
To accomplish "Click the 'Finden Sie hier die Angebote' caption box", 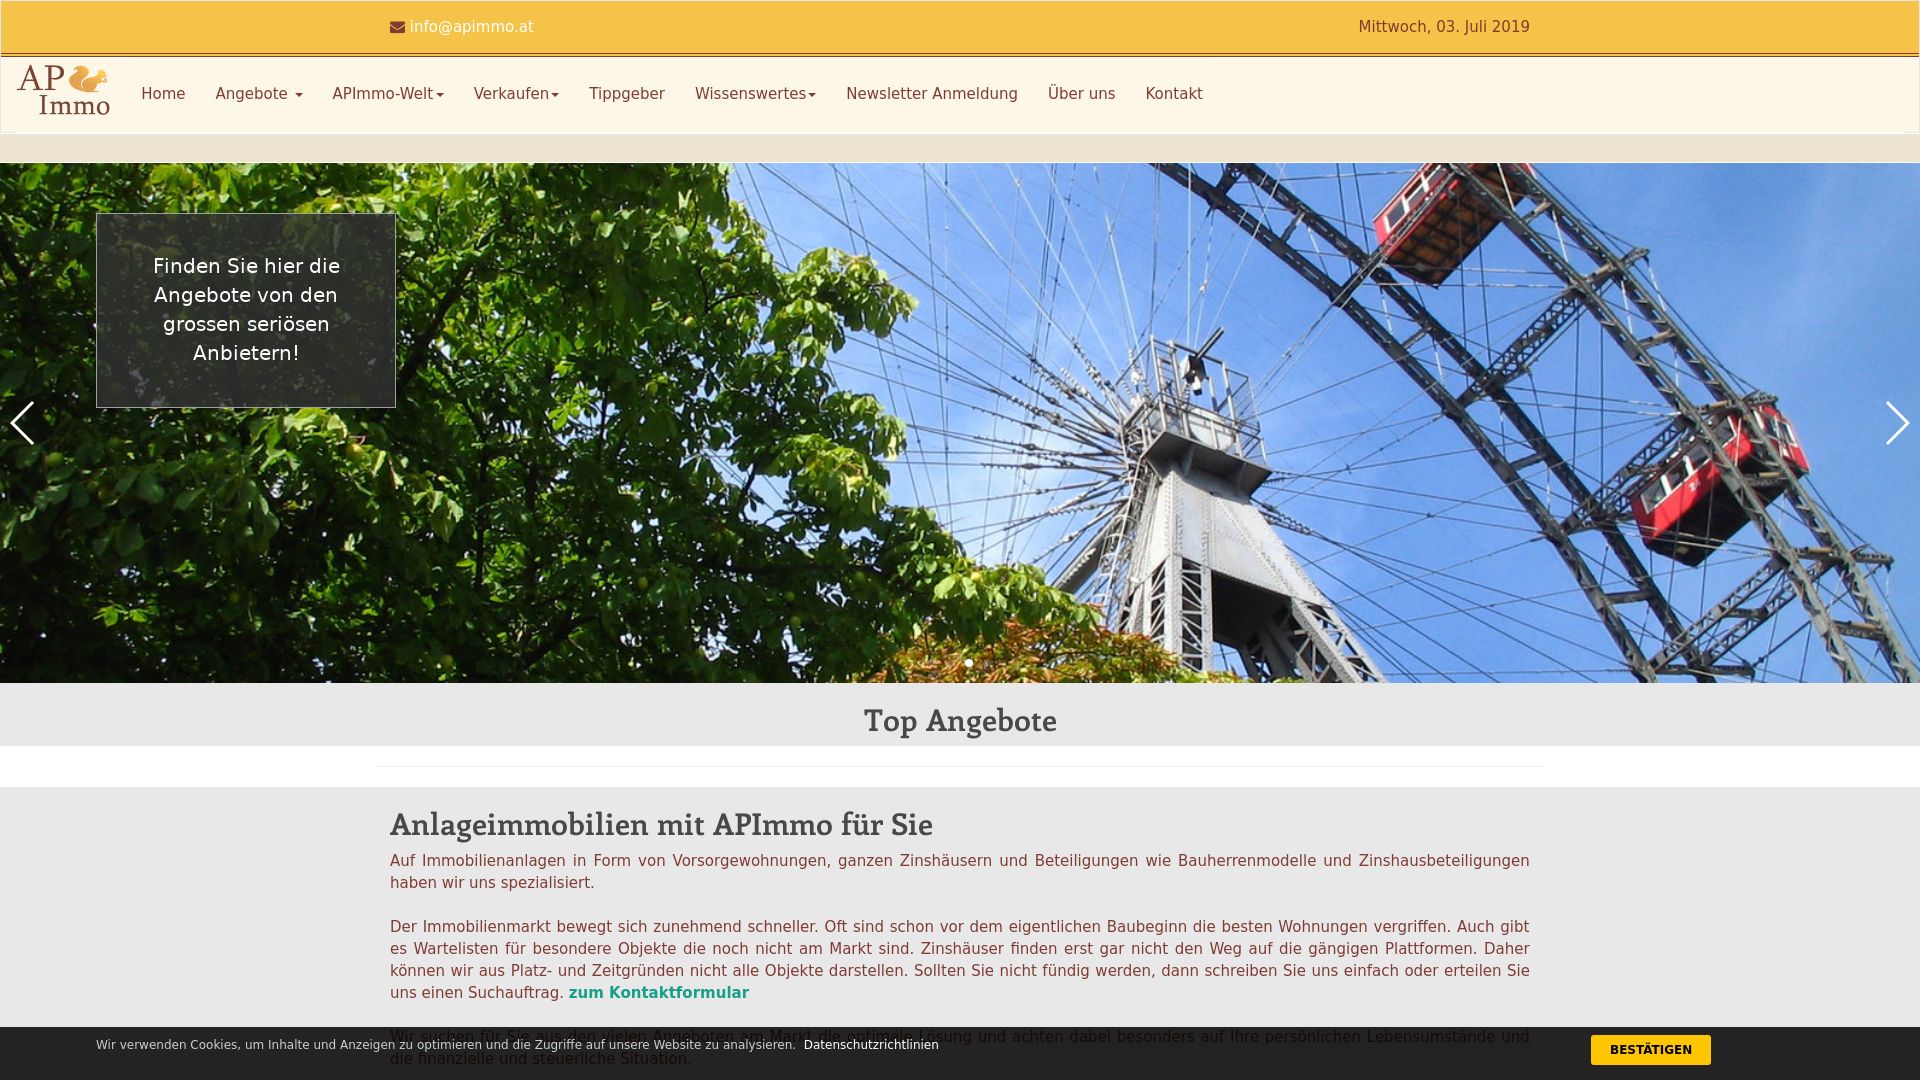I will 246,310.
